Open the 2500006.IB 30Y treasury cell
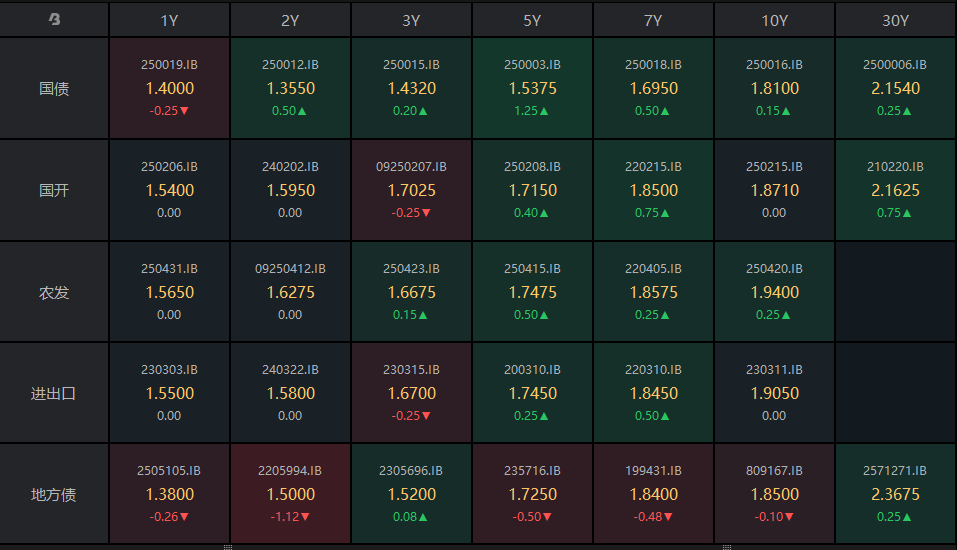This screenshot has width=957, height=550. point(895,88)
